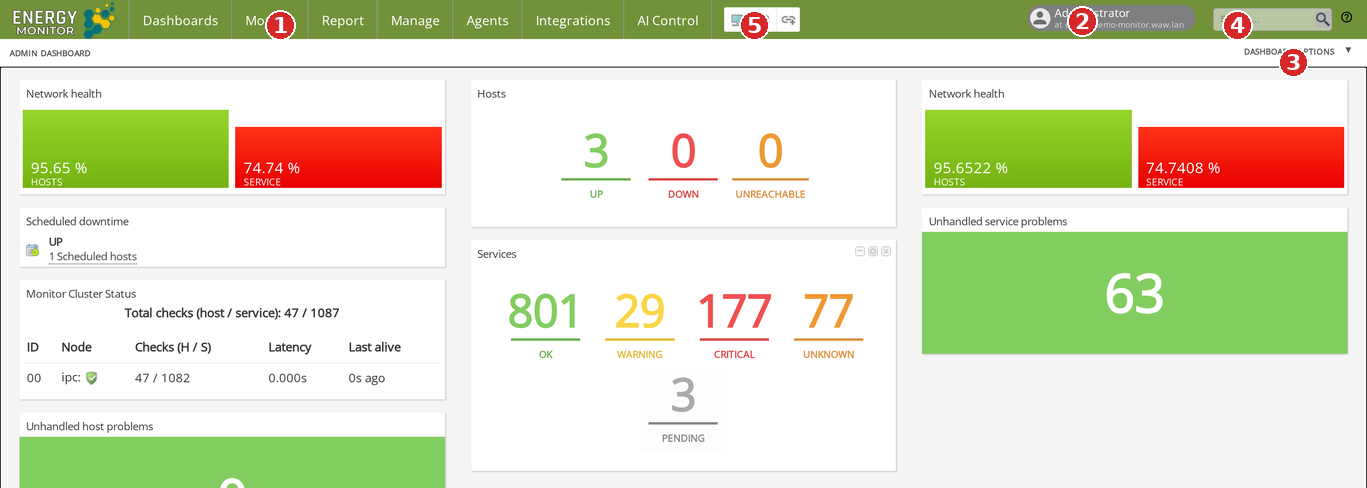This screenshot has width=1367, height=488.
Task: Click the Total checks 47 / 1087 text
Action: pyautogui.click(x=232, y=313)
